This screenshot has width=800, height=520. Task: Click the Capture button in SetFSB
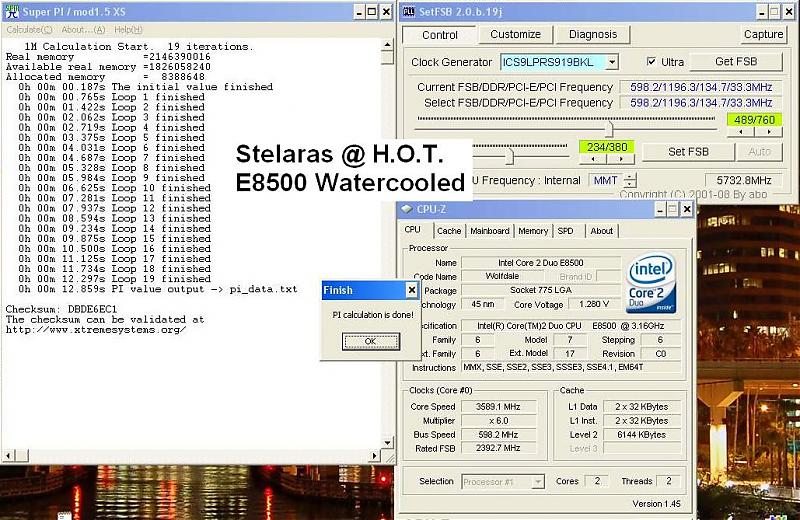click(x=763, y=34)
